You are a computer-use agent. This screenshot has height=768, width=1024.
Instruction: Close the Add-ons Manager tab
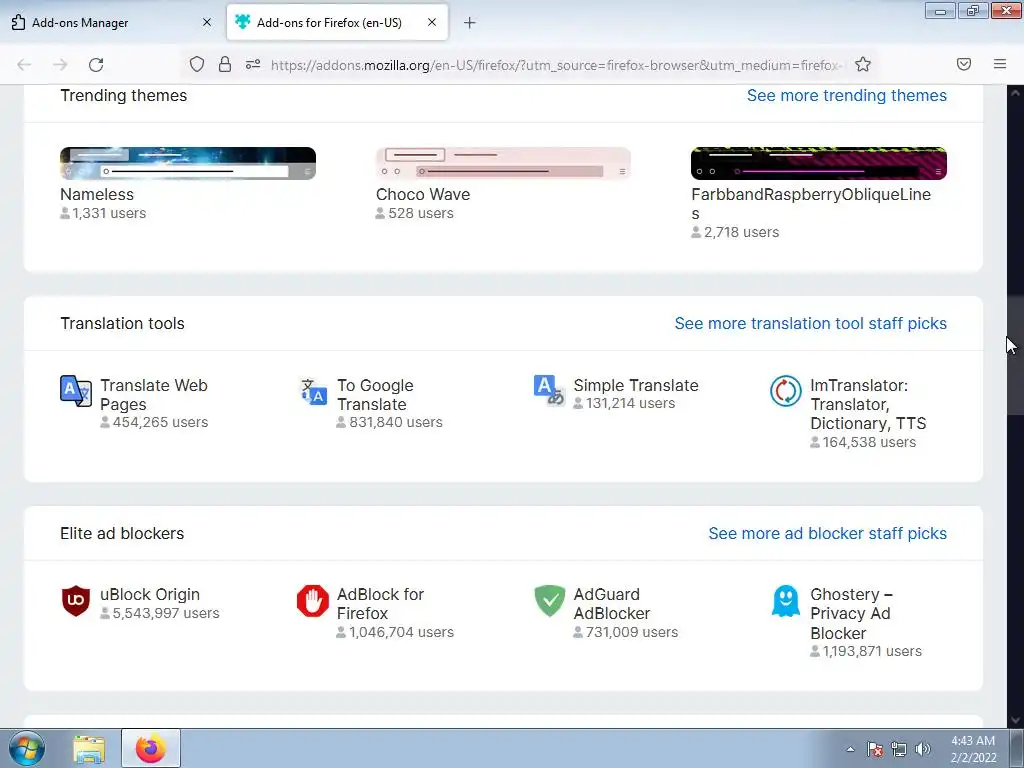[x=207, y=22]
